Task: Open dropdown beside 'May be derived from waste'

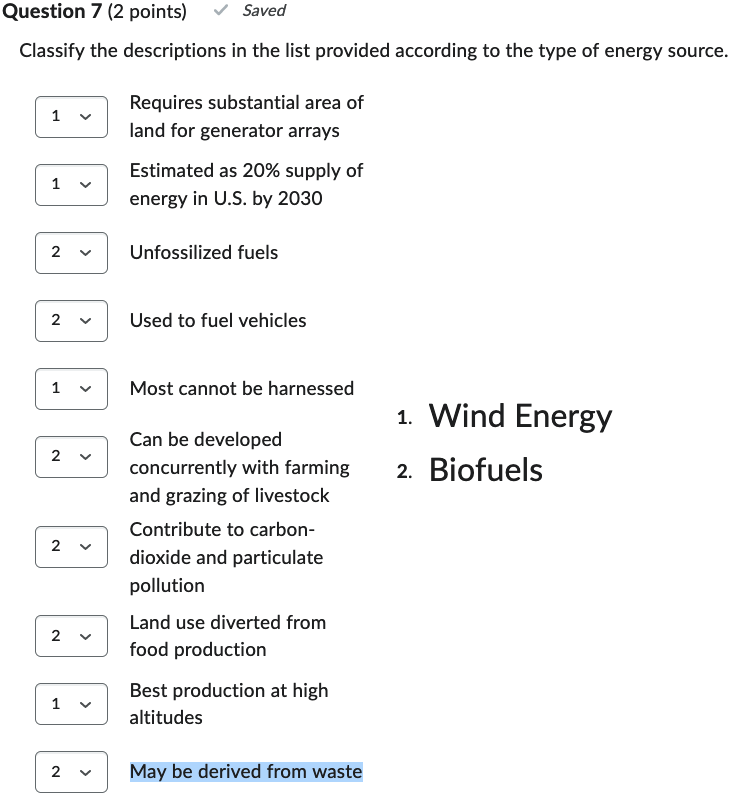Action: pos(71,772)
